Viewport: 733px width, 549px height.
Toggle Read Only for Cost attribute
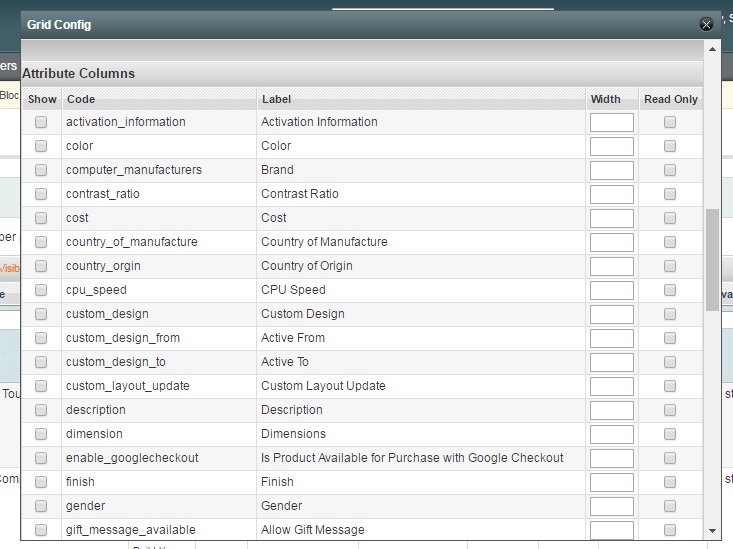(x=670, y=218)
